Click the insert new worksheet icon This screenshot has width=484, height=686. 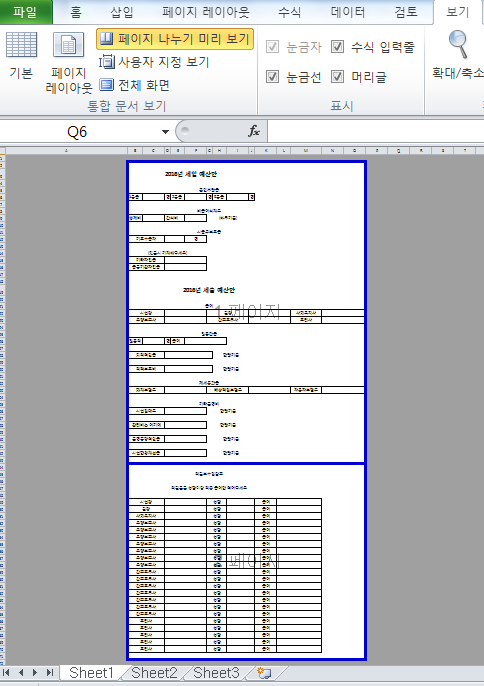[x=264, y=673]
